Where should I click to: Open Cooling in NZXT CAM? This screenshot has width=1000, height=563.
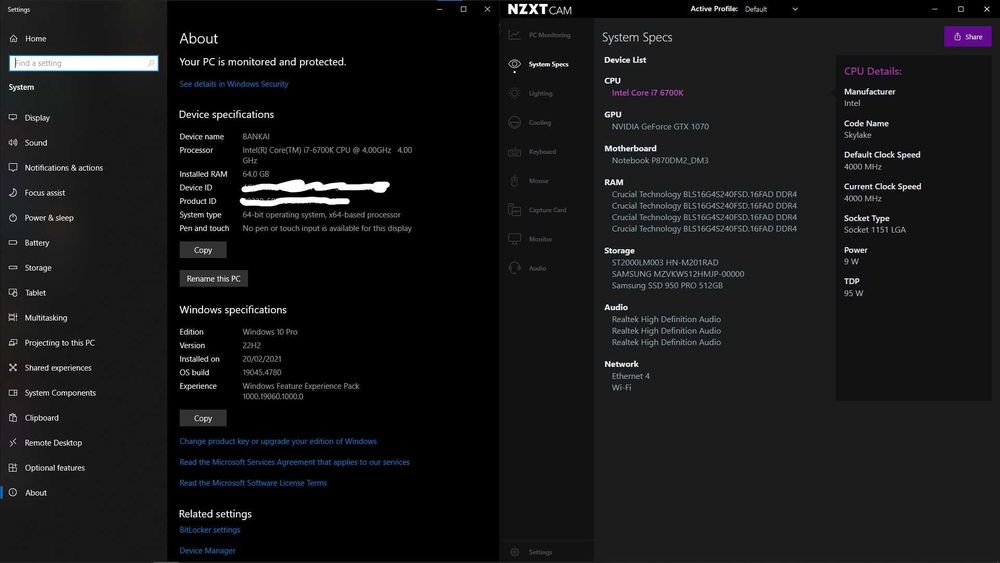pyautogui.click(x=540, y=122)
